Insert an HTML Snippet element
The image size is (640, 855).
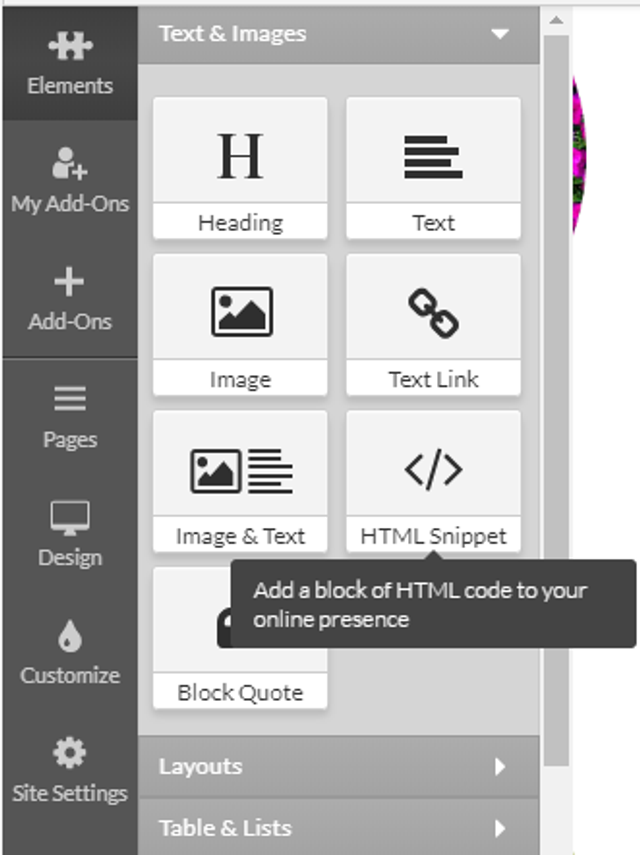(x=433, y=481)
